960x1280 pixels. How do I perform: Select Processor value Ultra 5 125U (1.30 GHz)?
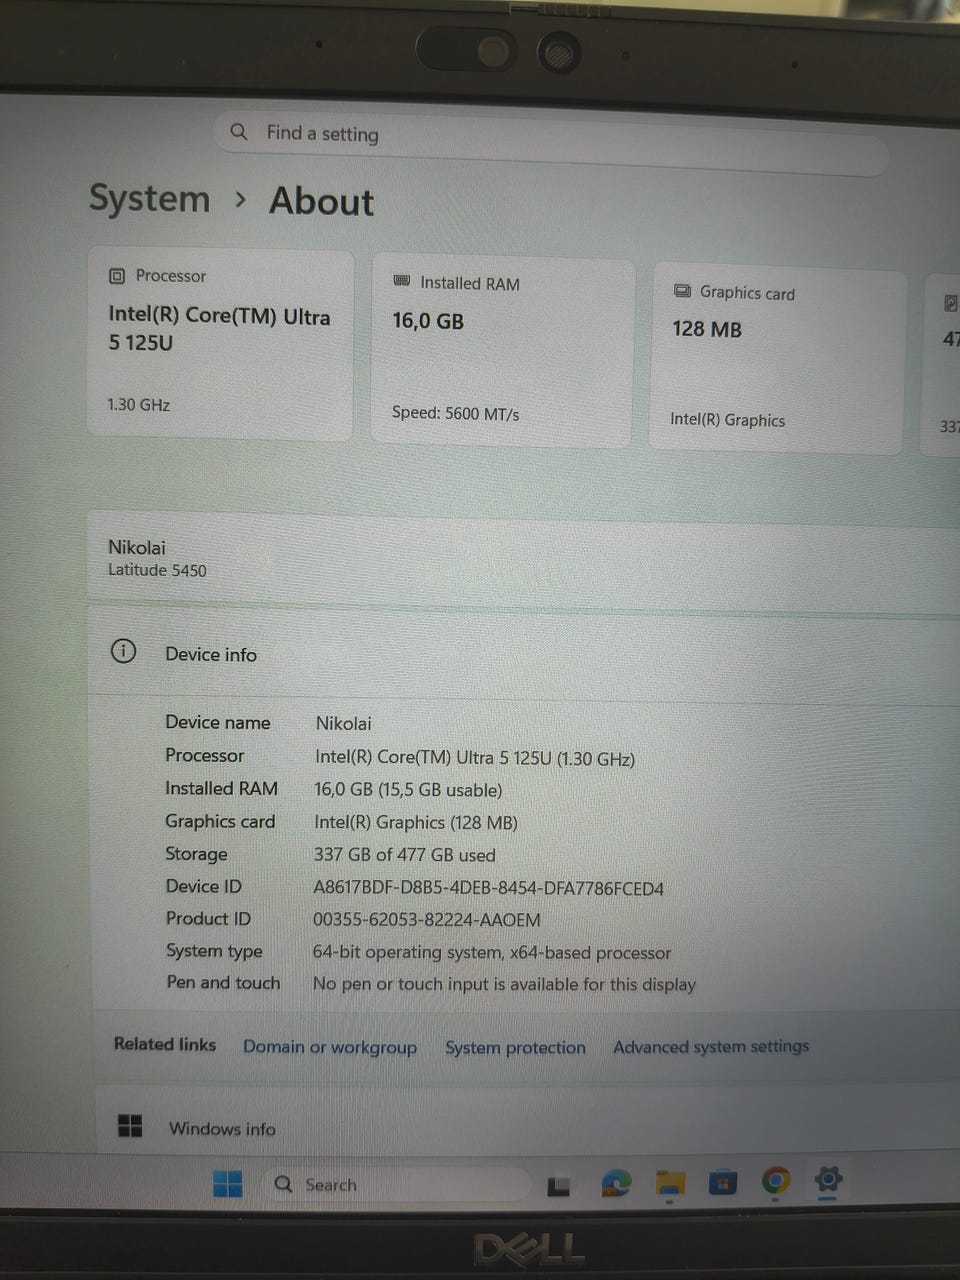pos(475,758)
